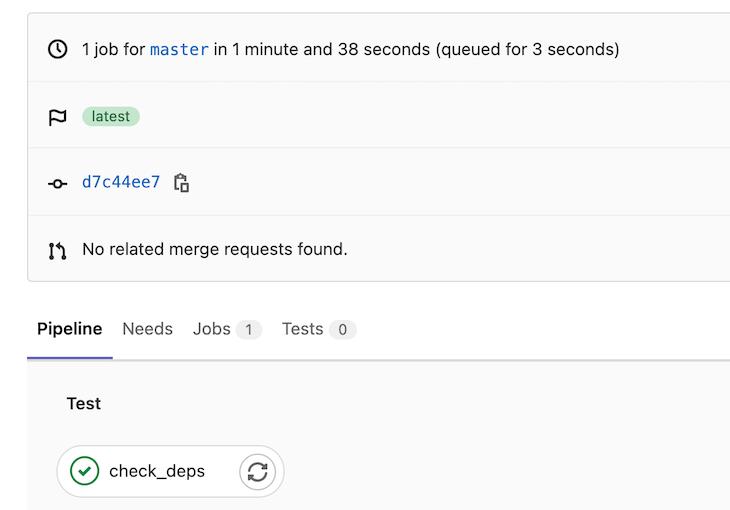
Task: Click the Jobs count badge 1
Action: (x=249, y=330)
